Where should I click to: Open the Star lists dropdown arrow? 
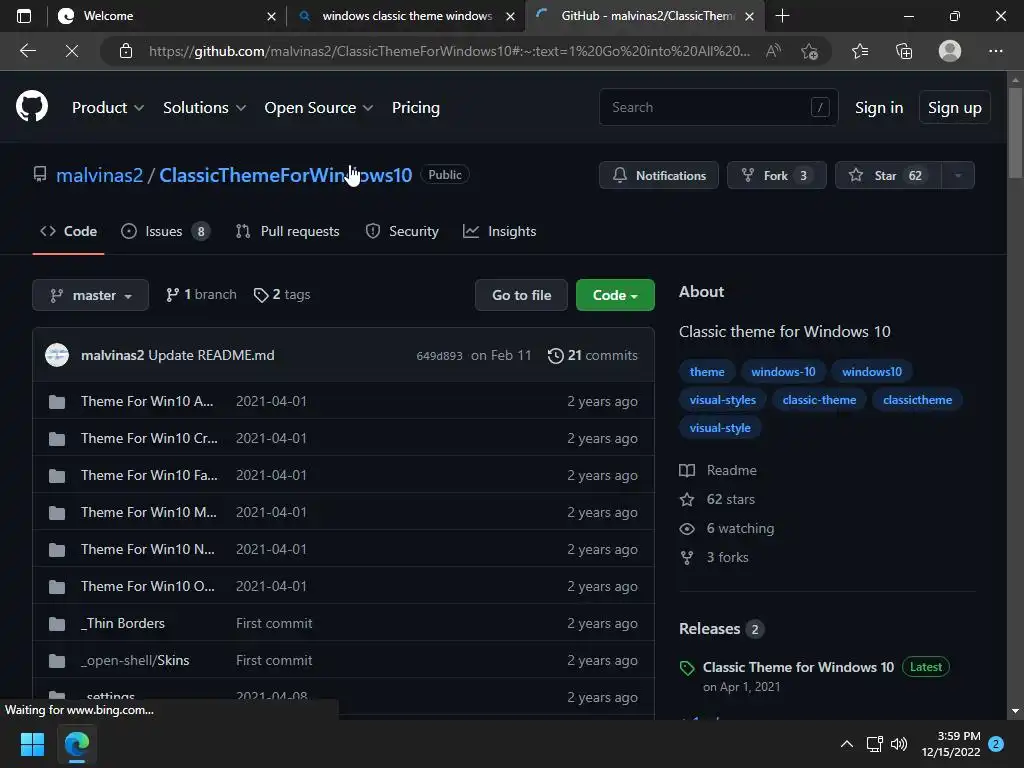(x=958, y=175)
